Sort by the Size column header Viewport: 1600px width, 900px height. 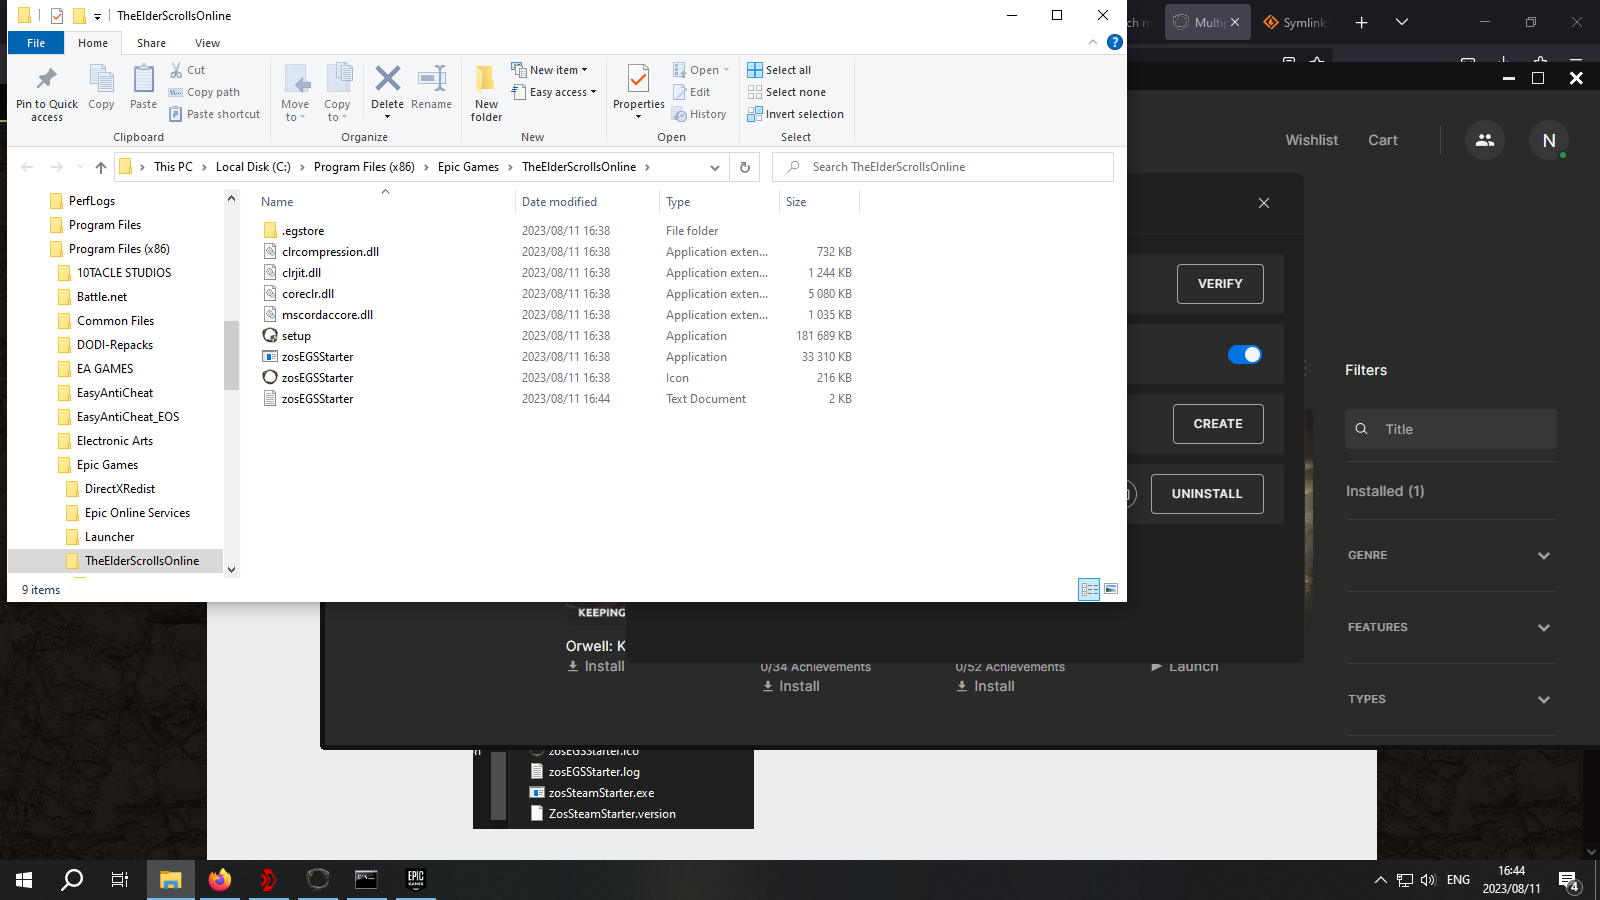(819, 202)
